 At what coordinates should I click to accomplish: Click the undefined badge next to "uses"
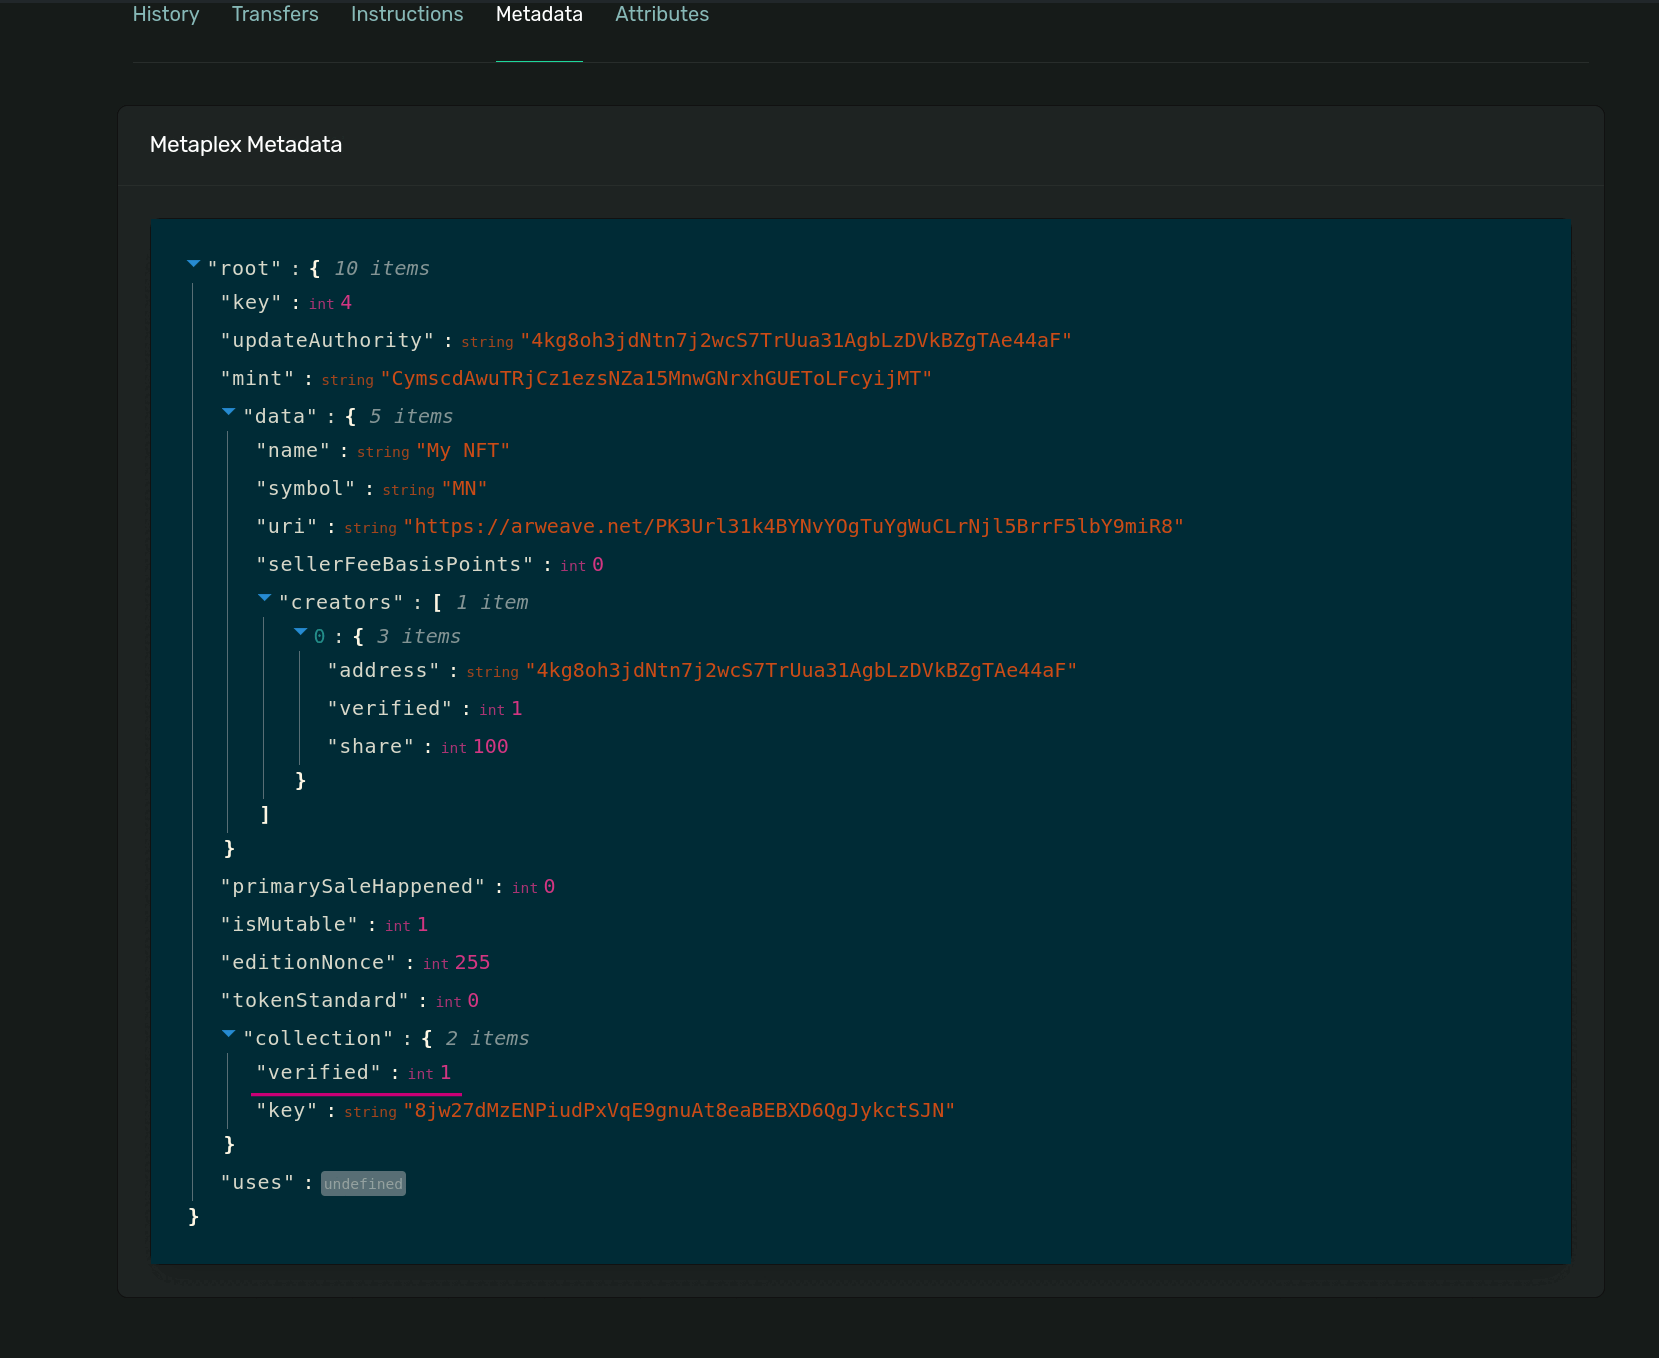pos(363,1184)
